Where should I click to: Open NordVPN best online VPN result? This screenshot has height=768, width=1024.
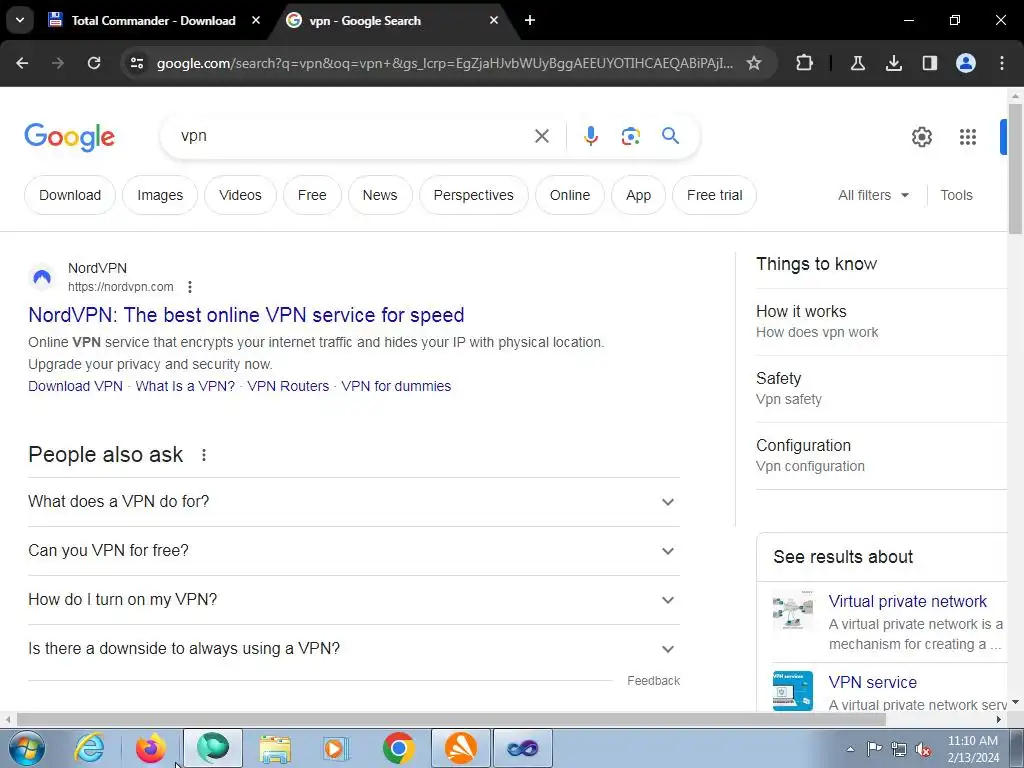click(246, 315)
